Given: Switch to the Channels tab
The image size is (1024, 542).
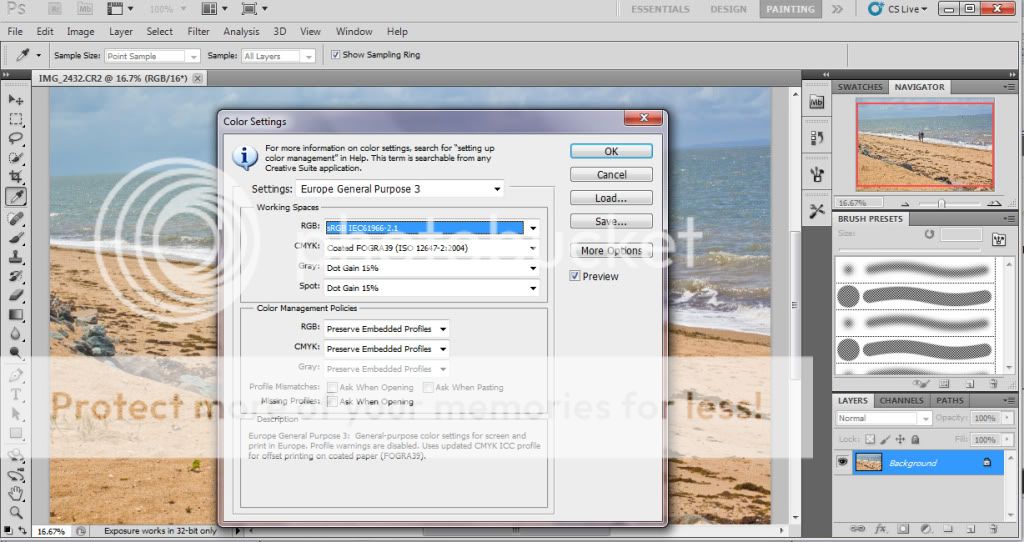Looking at the screenshot, I should tap(901, 401).
